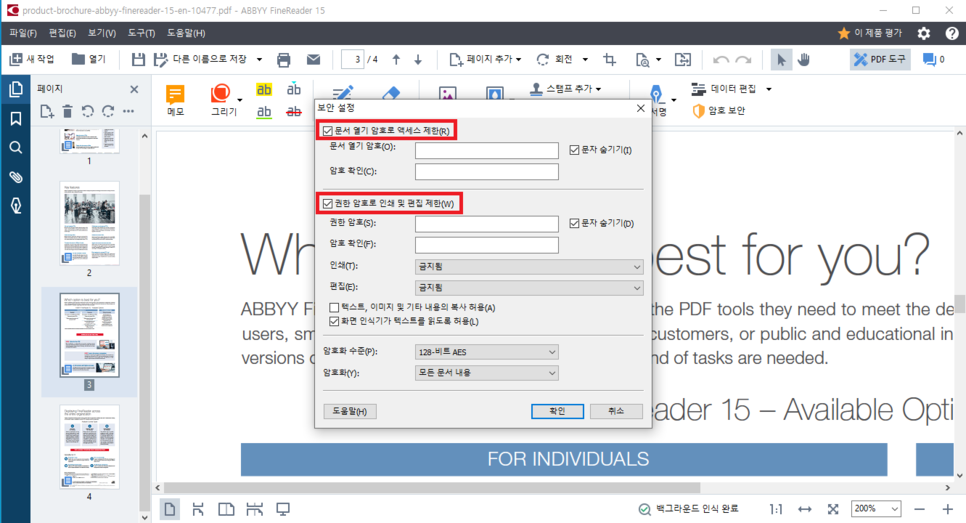Select the 메모 (Note) tool
The image size is (966, 523).
pos(176,100)
